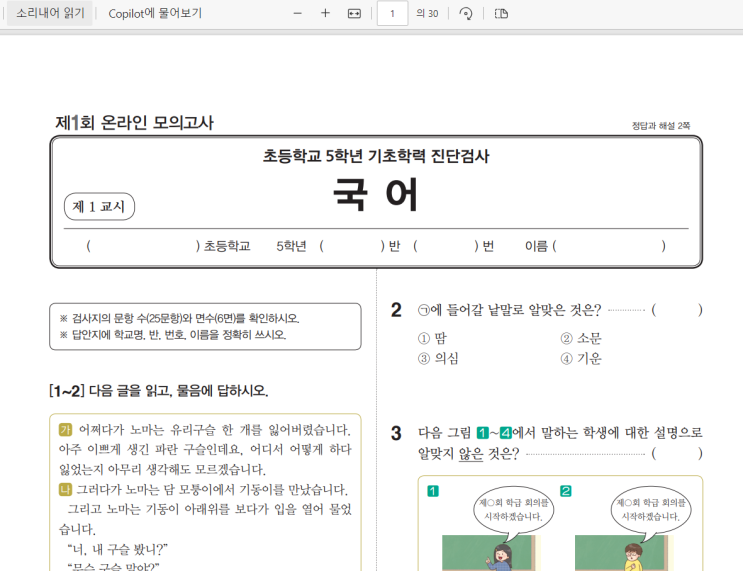Select question number 3
Viewport: 743px width, 571px height.
point(396,433)
